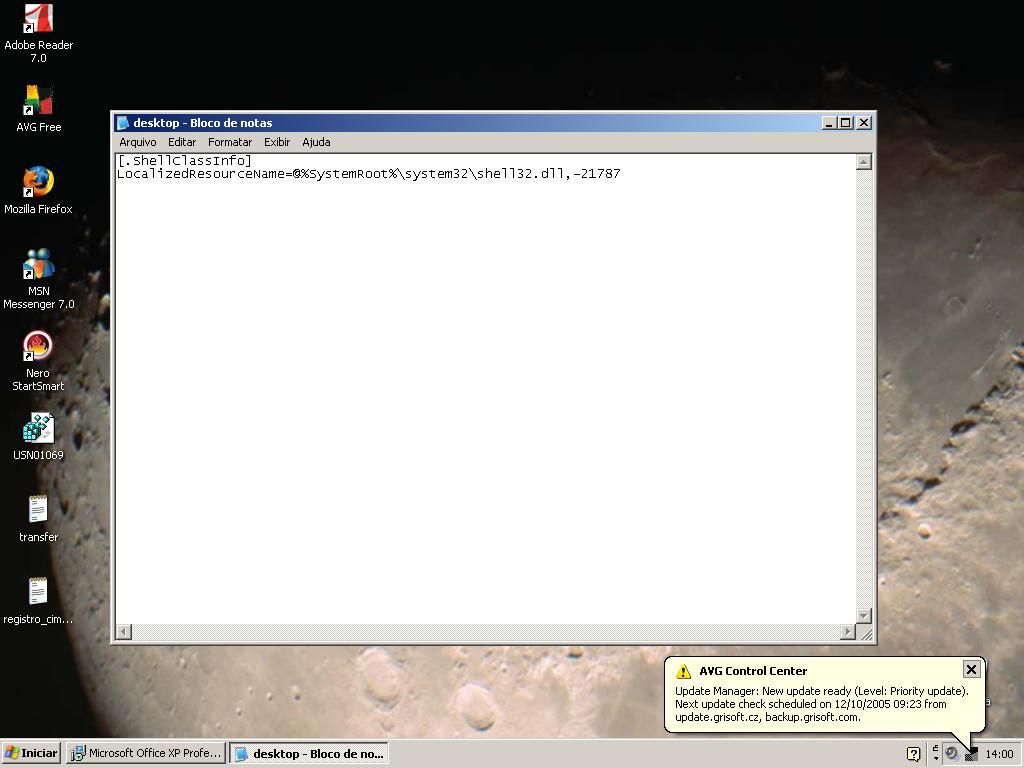Maximize the Bloco de notas window
Image resolution: width=1024 pixels, height=768 pixels.
pyautogui.click(x=846, y=123)
